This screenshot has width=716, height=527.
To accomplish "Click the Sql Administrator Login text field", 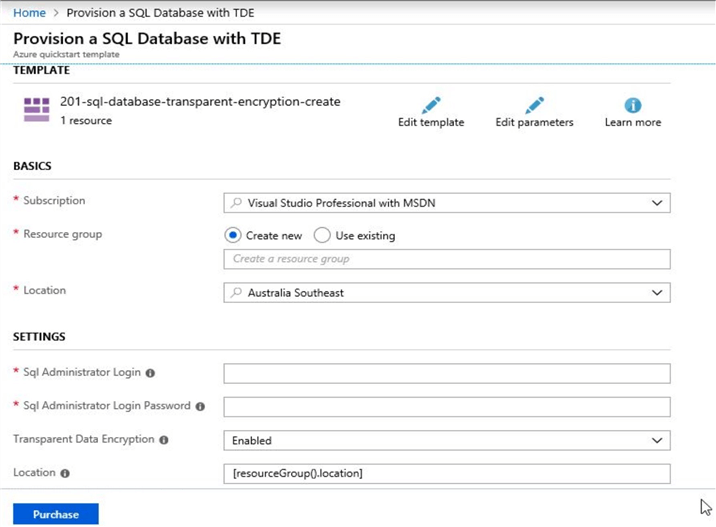I will click(x=446, y=373).
